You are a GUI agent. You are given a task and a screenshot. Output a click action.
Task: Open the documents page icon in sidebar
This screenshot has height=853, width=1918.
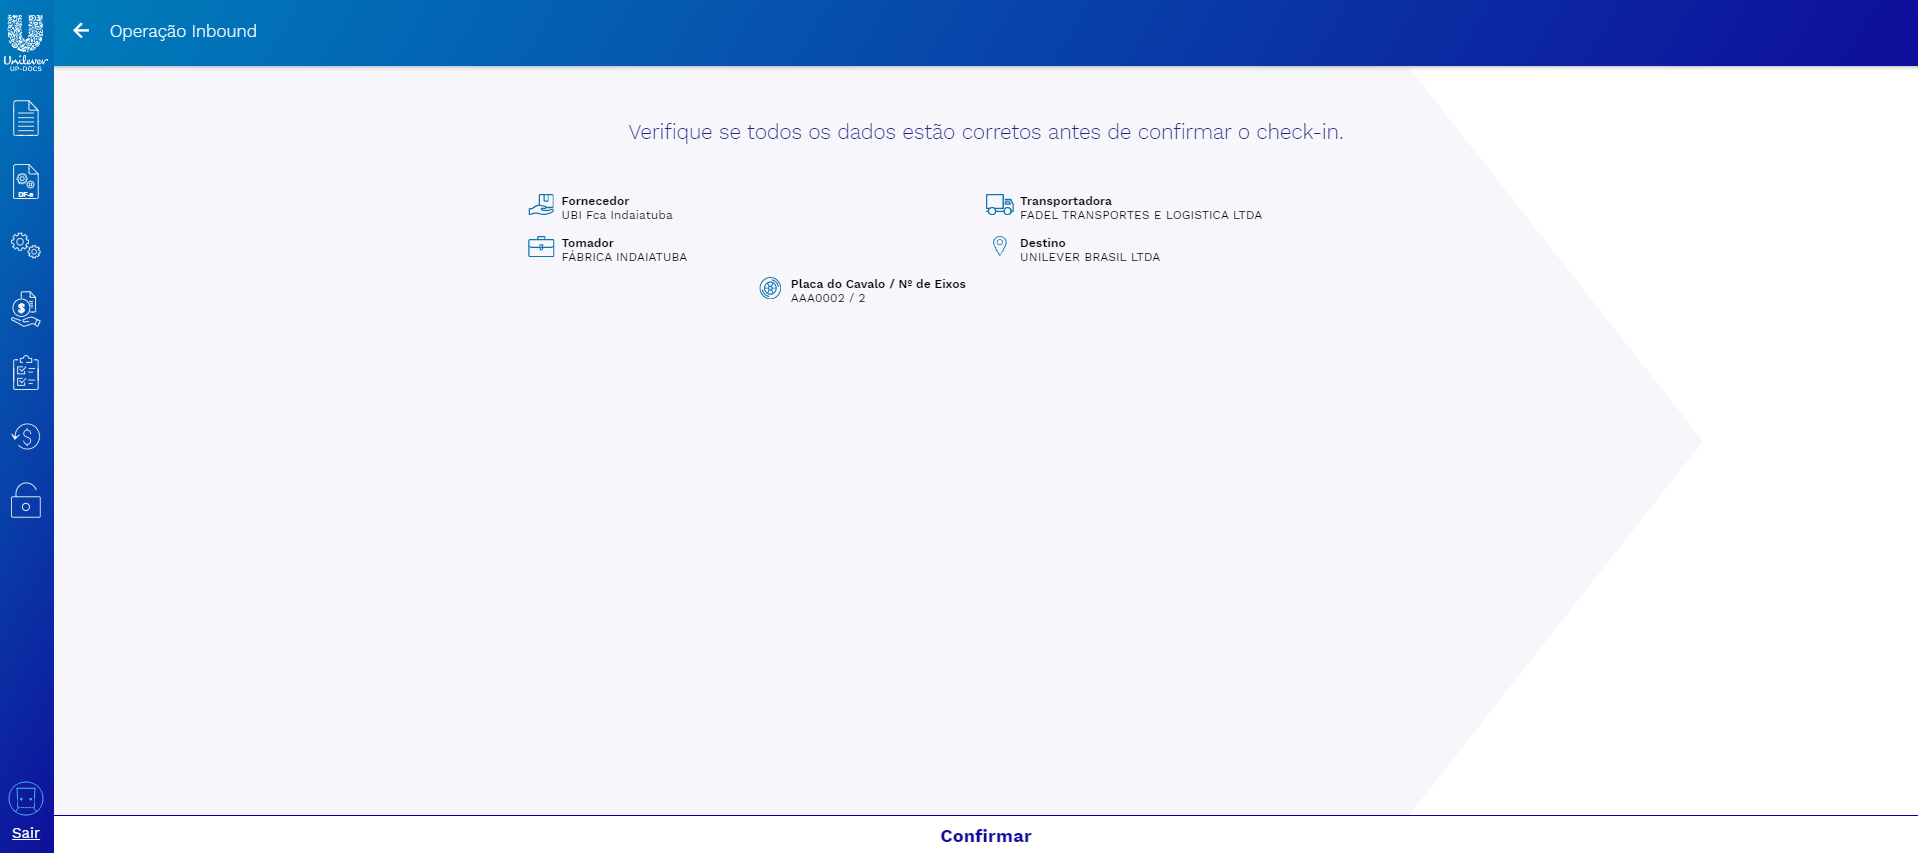tap(26, 118)
